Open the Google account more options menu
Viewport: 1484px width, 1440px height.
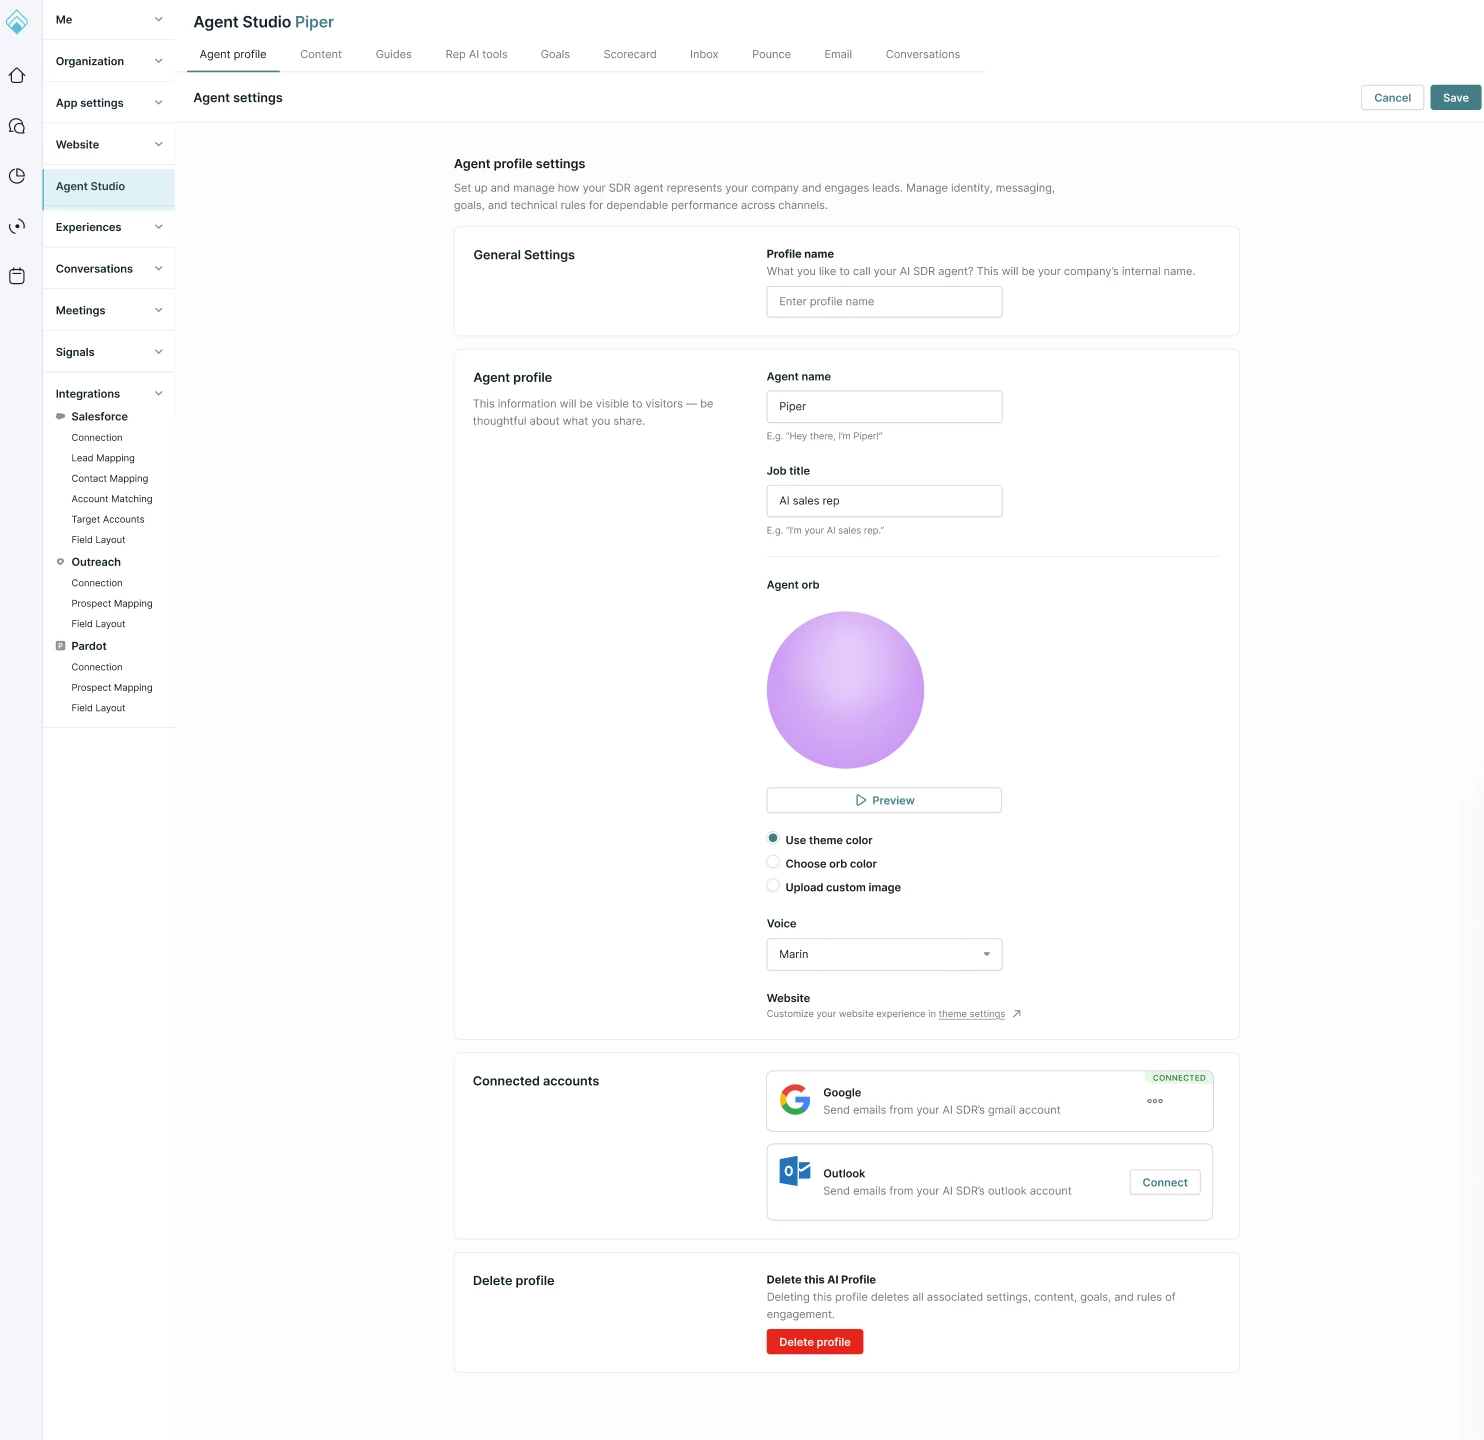[1155, 1101]
